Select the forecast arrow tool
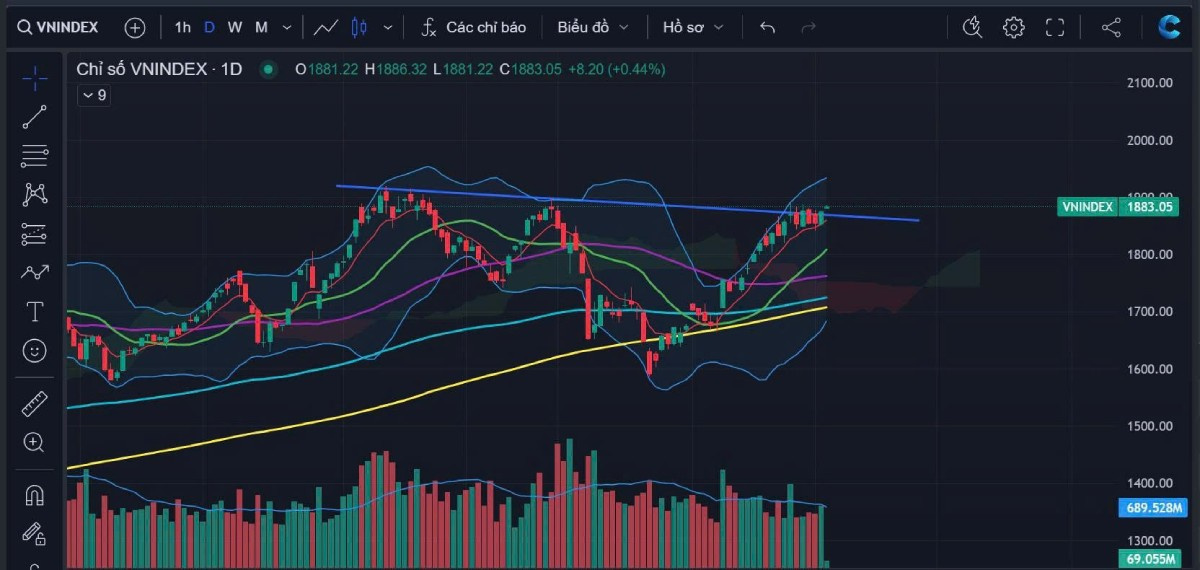 click(x=34, y=272)
